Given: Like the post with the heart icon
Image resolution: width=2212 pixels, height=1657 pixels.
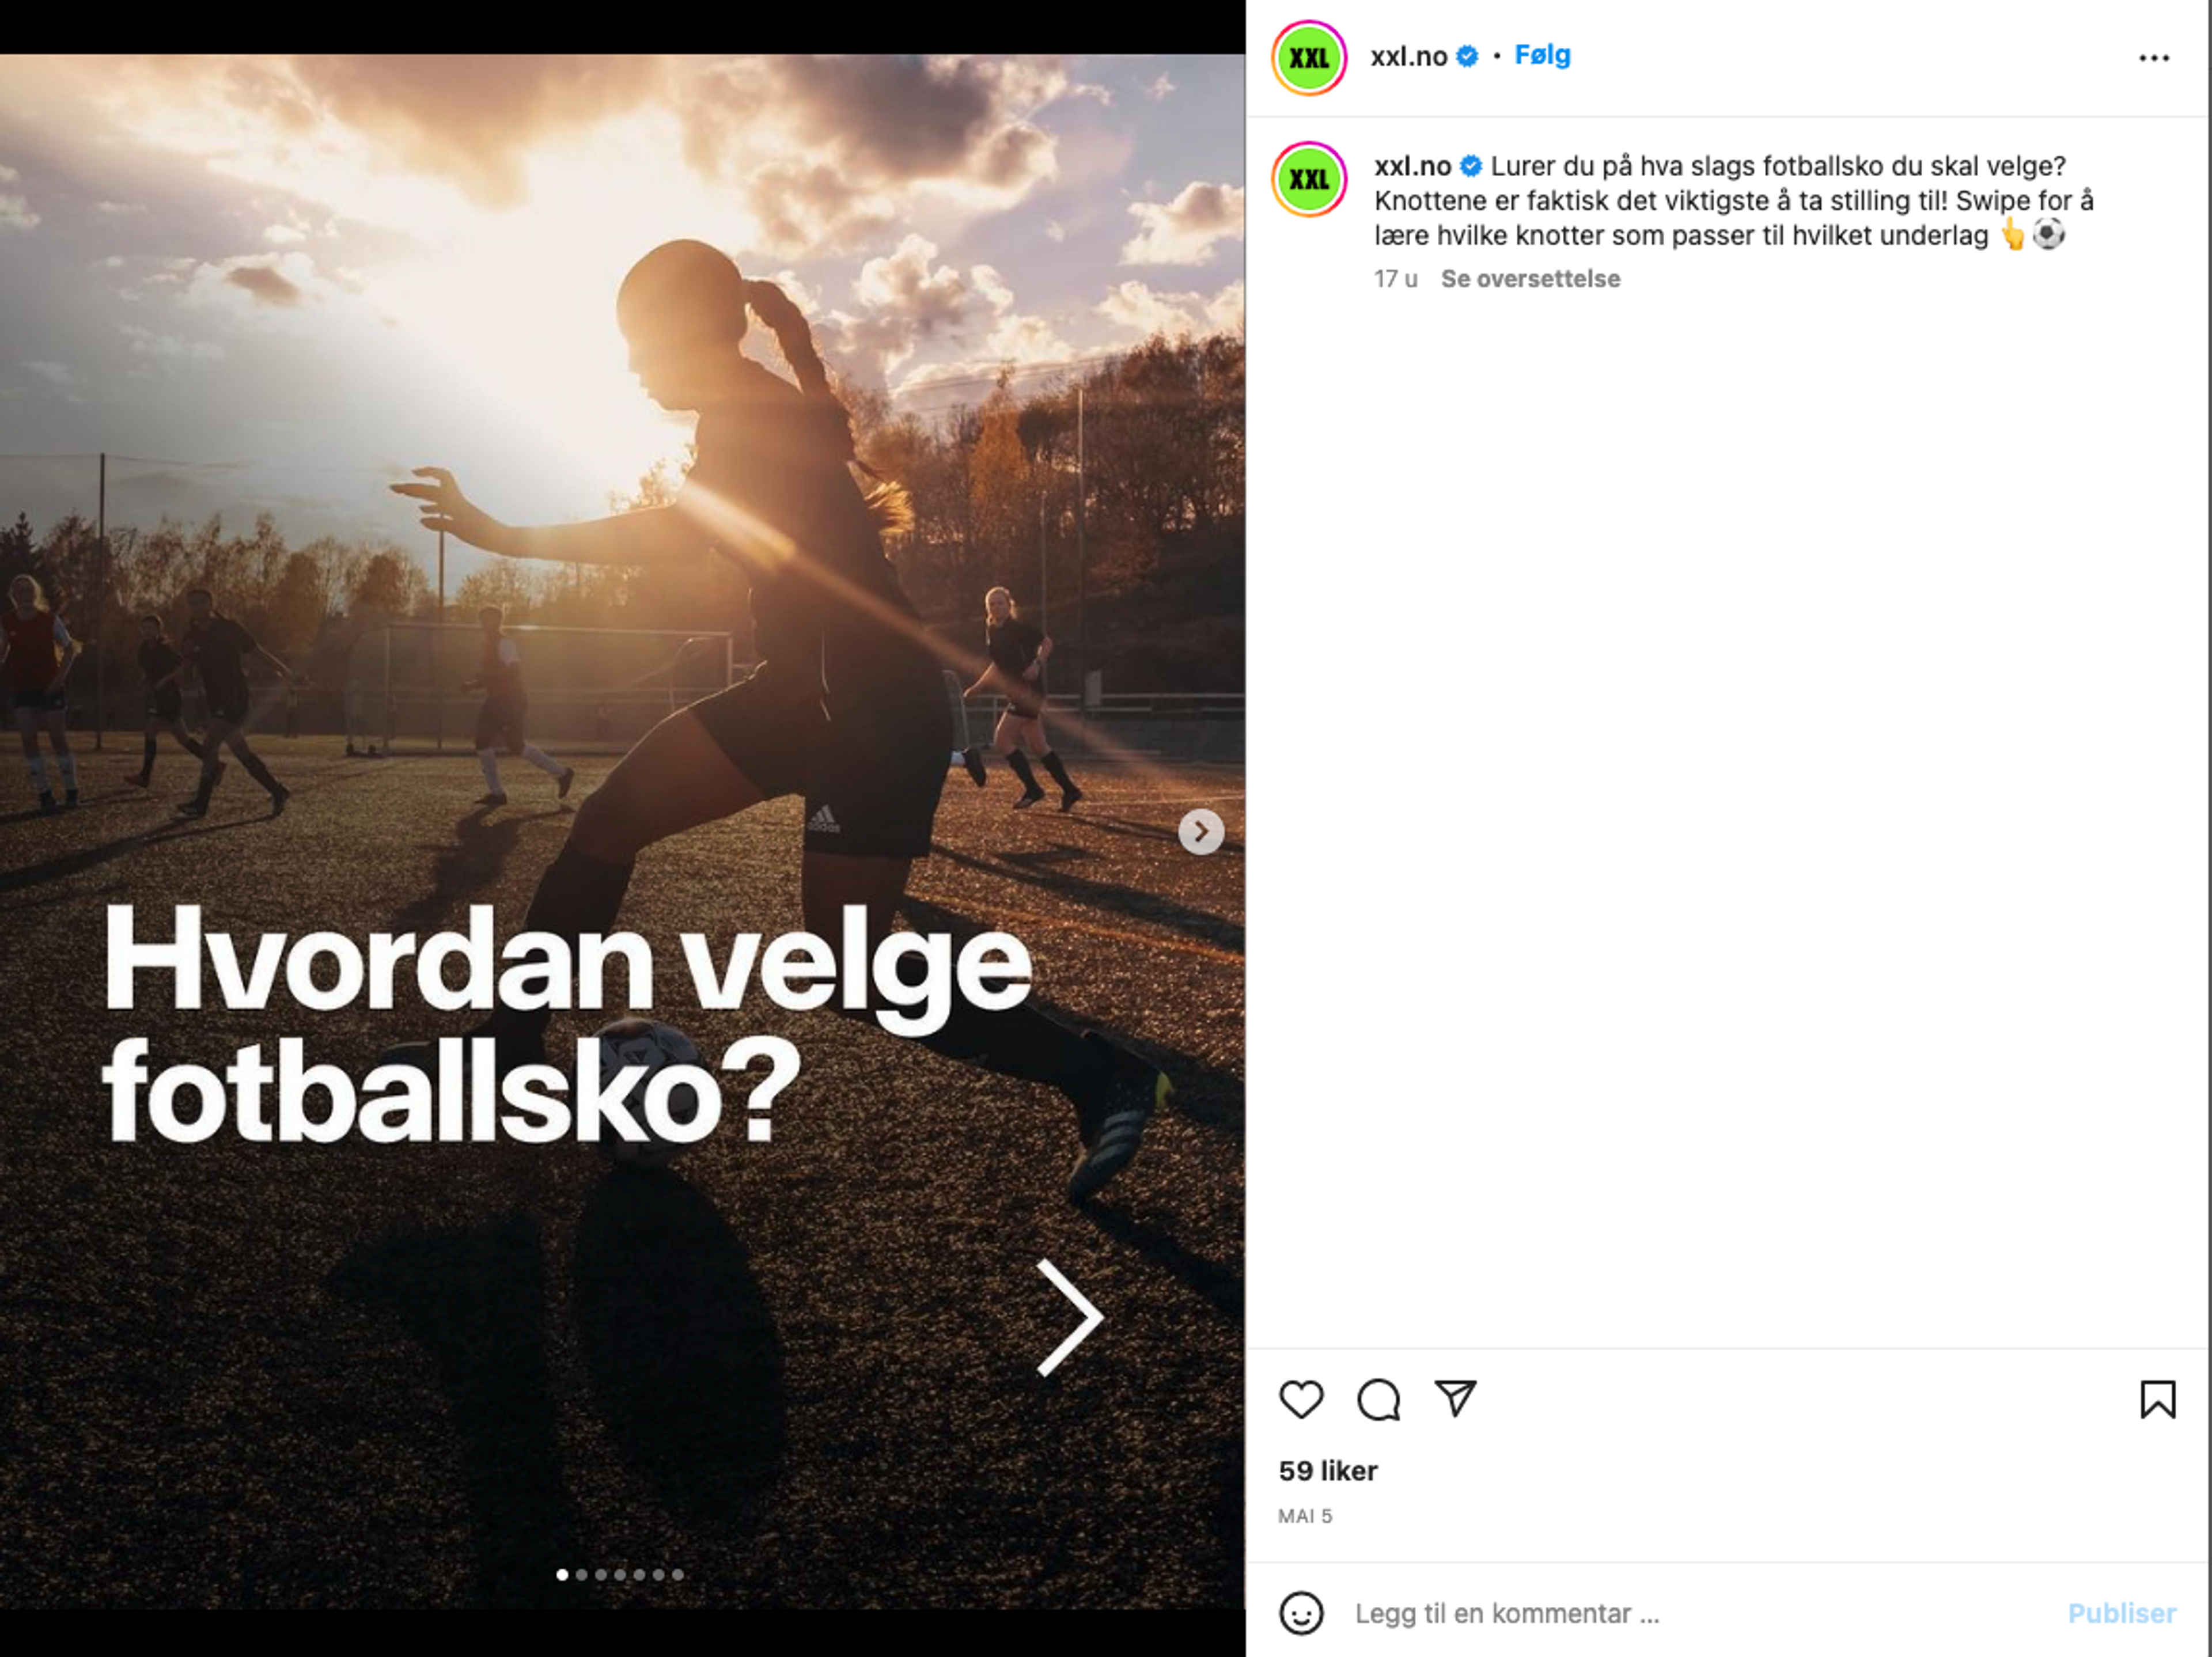Looking at the screenshot, I should point(1301,1399).
